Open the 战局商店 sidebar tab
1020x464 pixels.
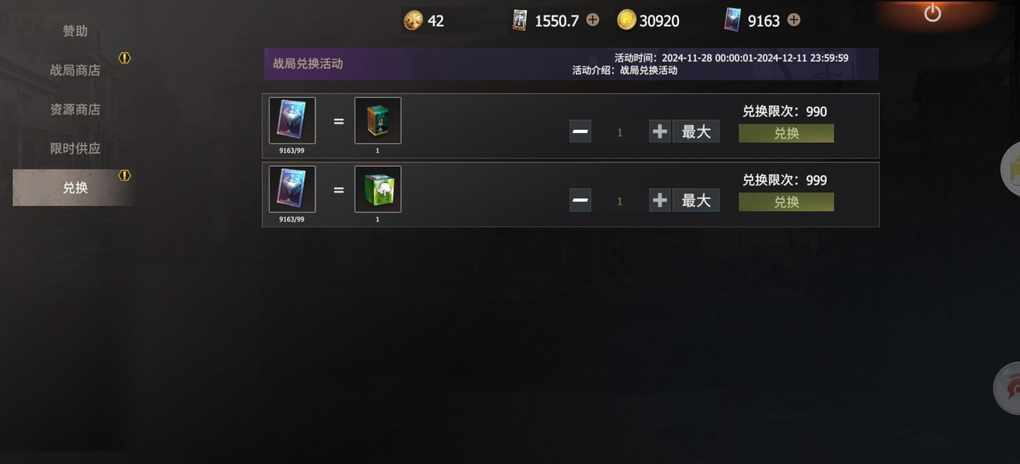75,70
